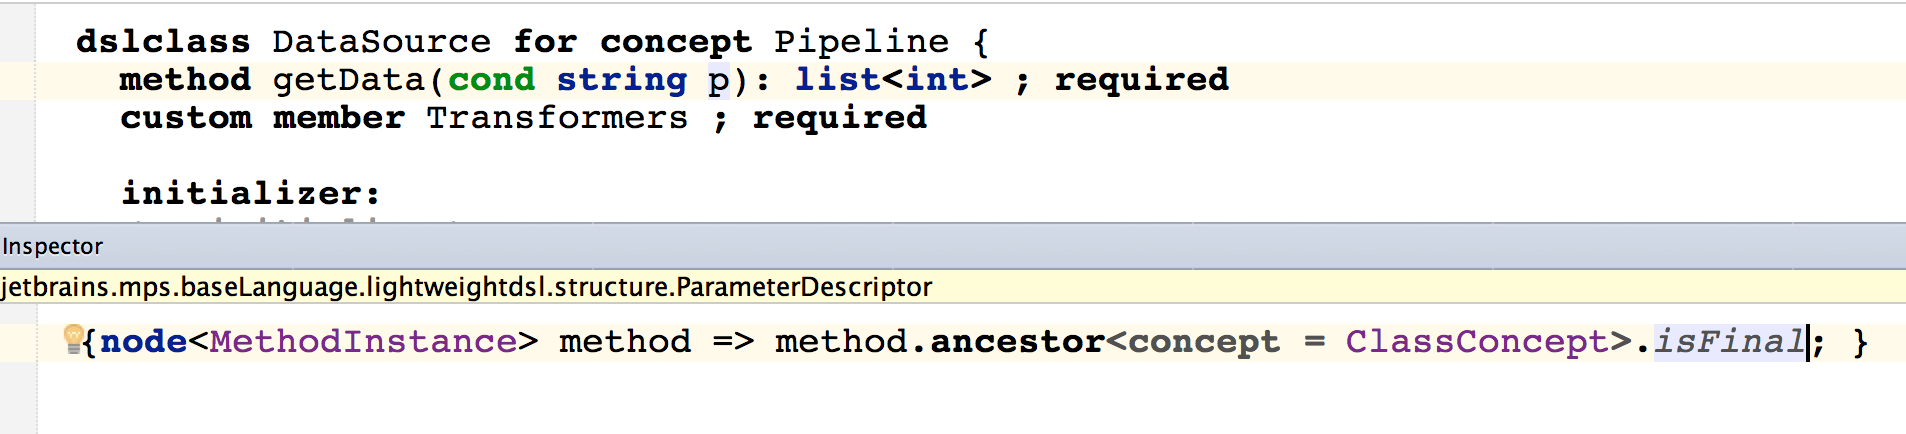This screenshot has width=1906, height=434.
Task: Place cursor on parameter p
Action: point(718,80)
